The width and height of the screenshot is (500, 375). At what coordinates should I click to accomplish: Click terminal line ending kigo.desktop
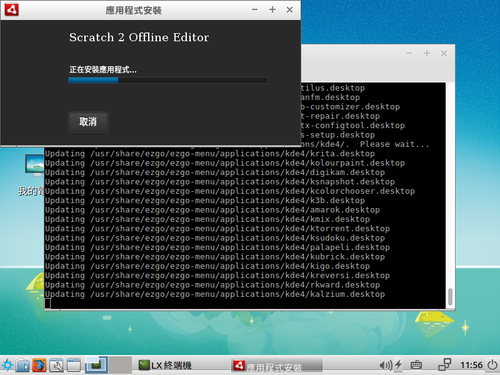tap(208, 266)
